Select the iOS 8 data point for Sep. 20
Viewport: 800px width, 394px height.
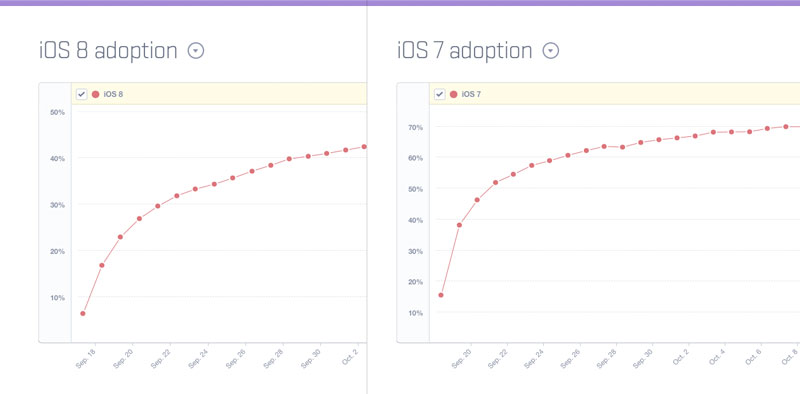coord(139,218)
